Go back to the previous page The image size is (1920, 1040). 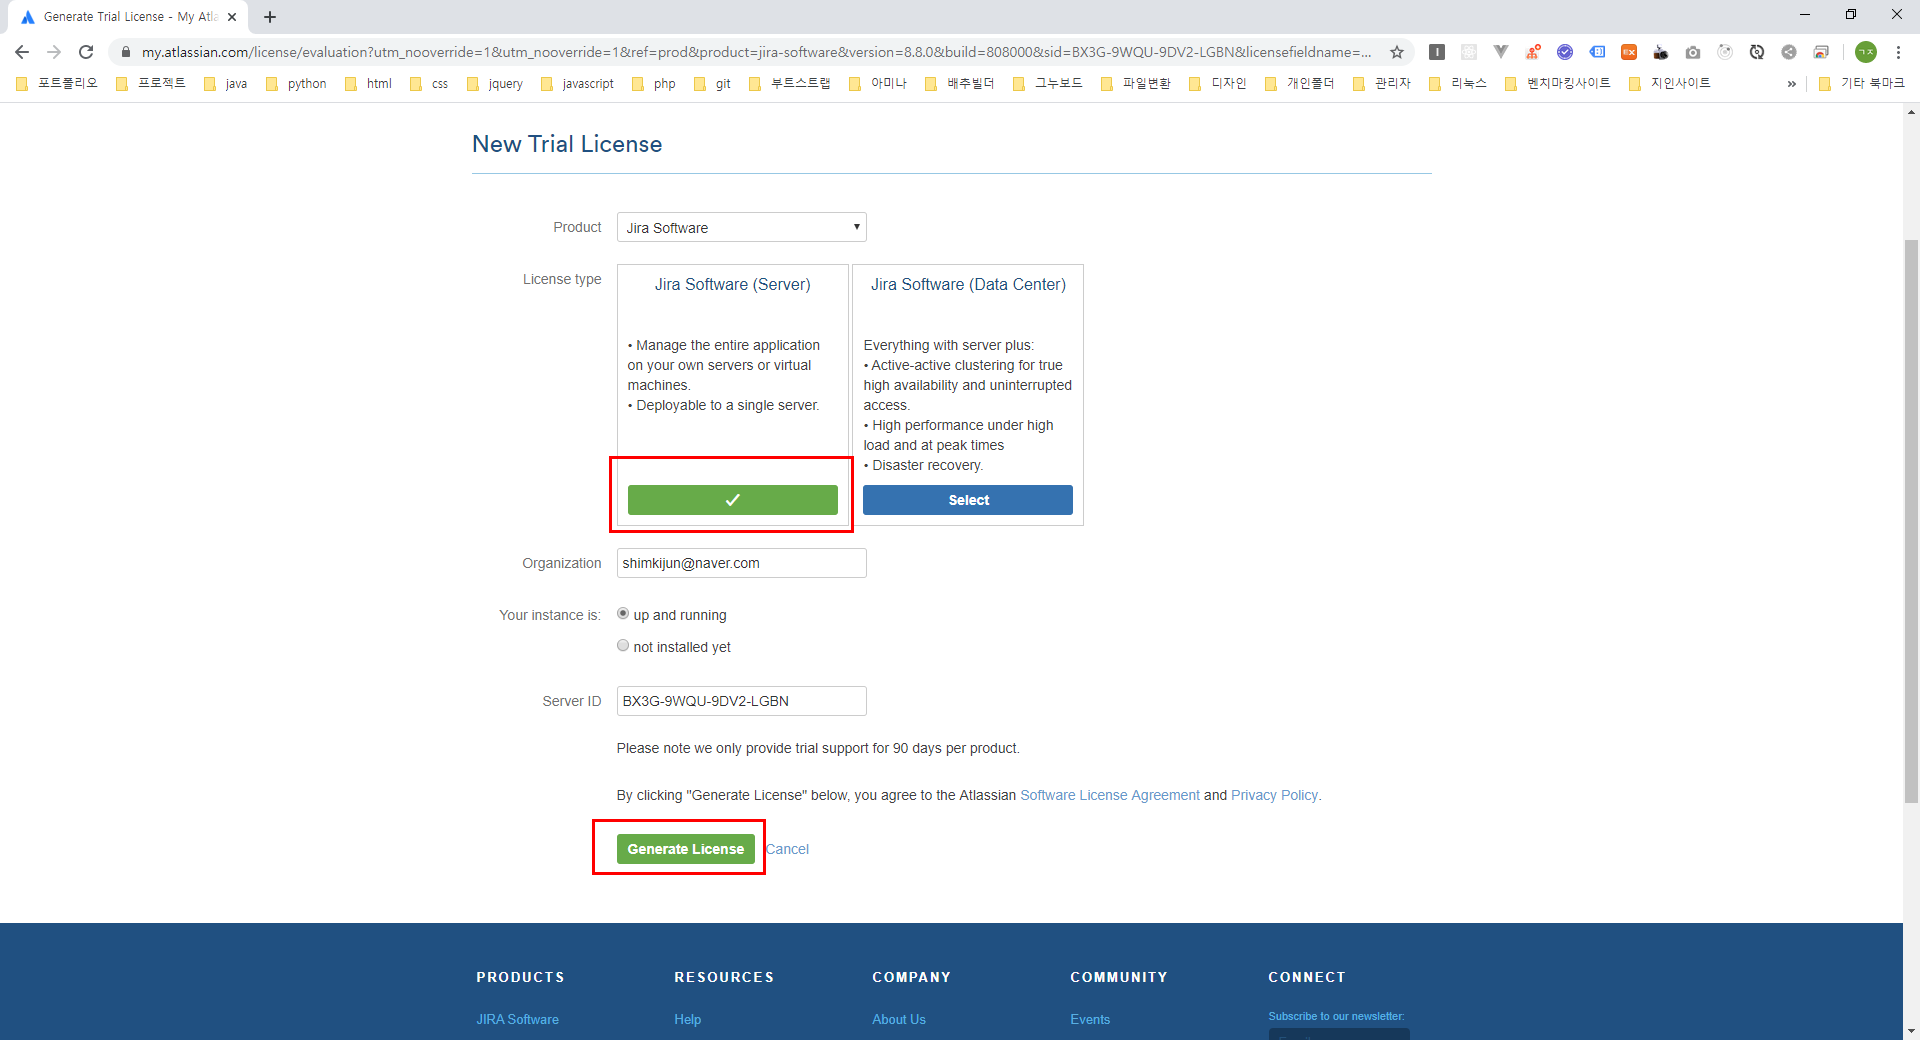[x=22, y=52]
